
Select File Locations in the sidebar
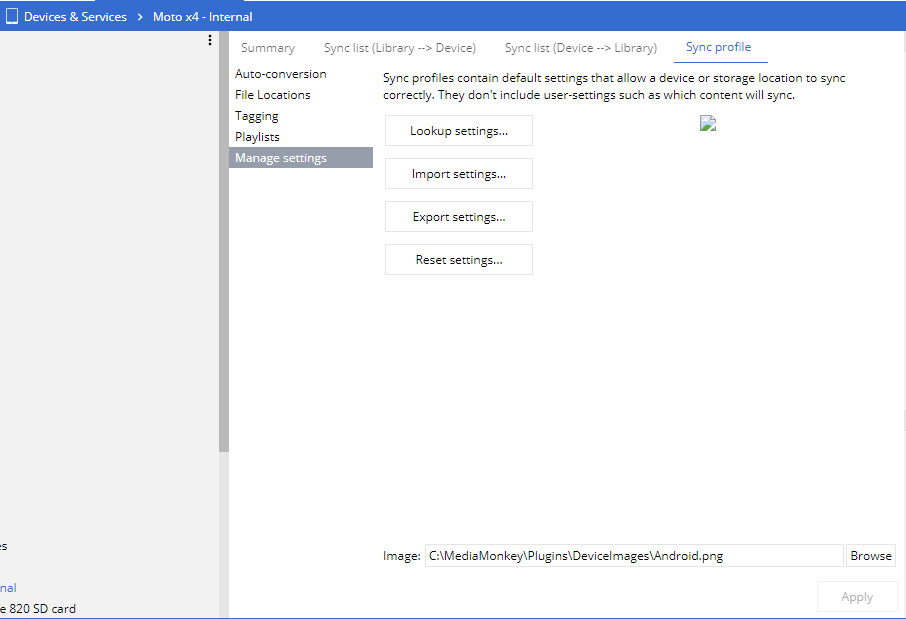point(272,95)
